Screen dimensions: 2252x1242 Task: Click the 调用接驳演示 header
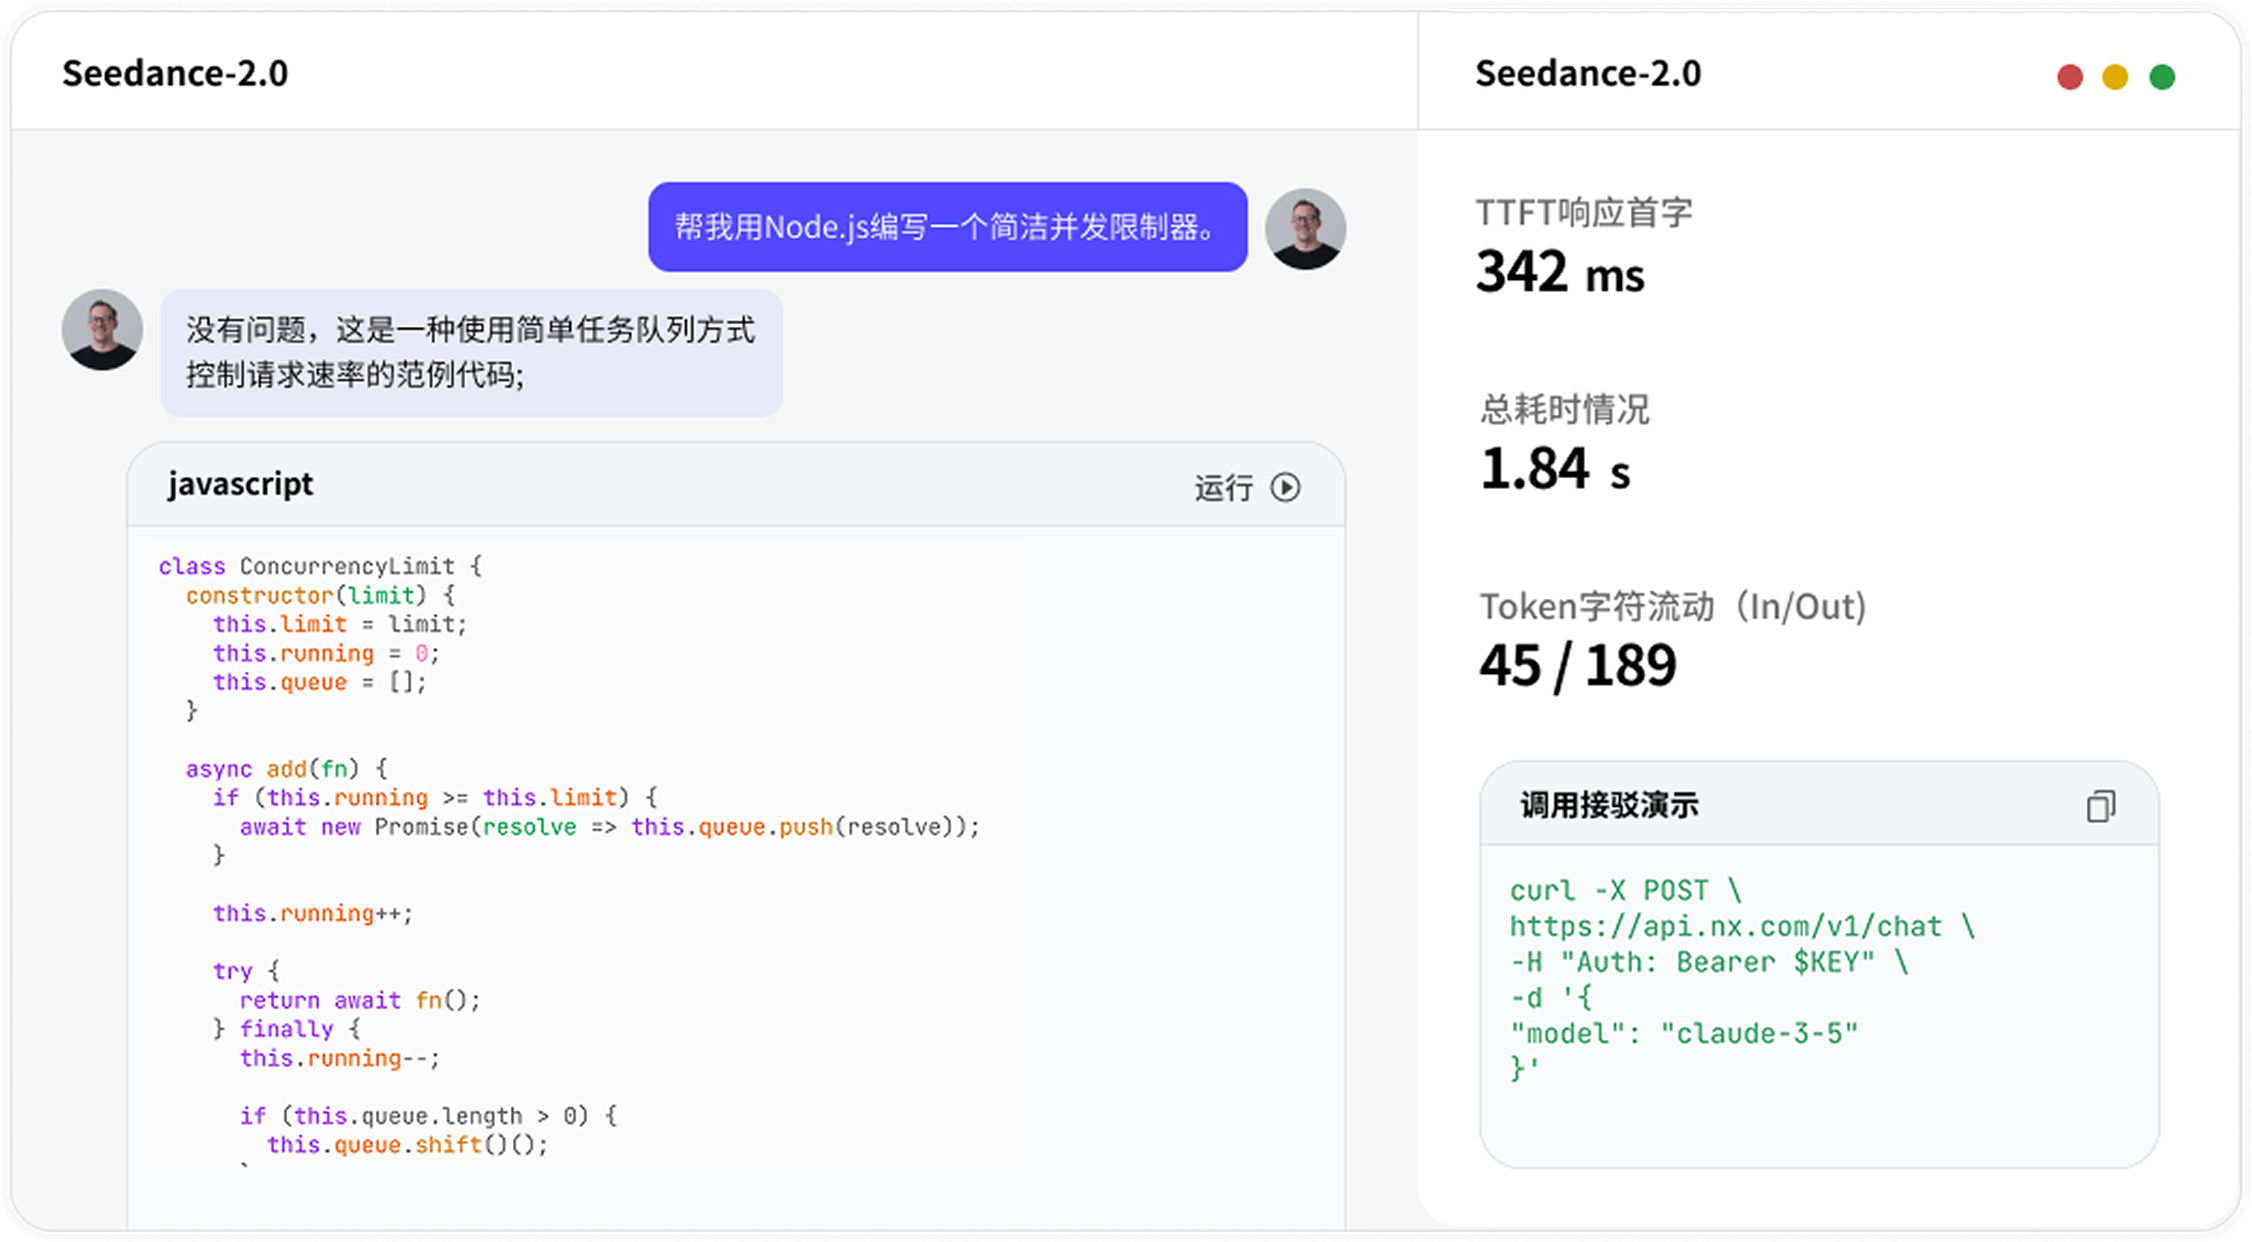pos(1609,805)
